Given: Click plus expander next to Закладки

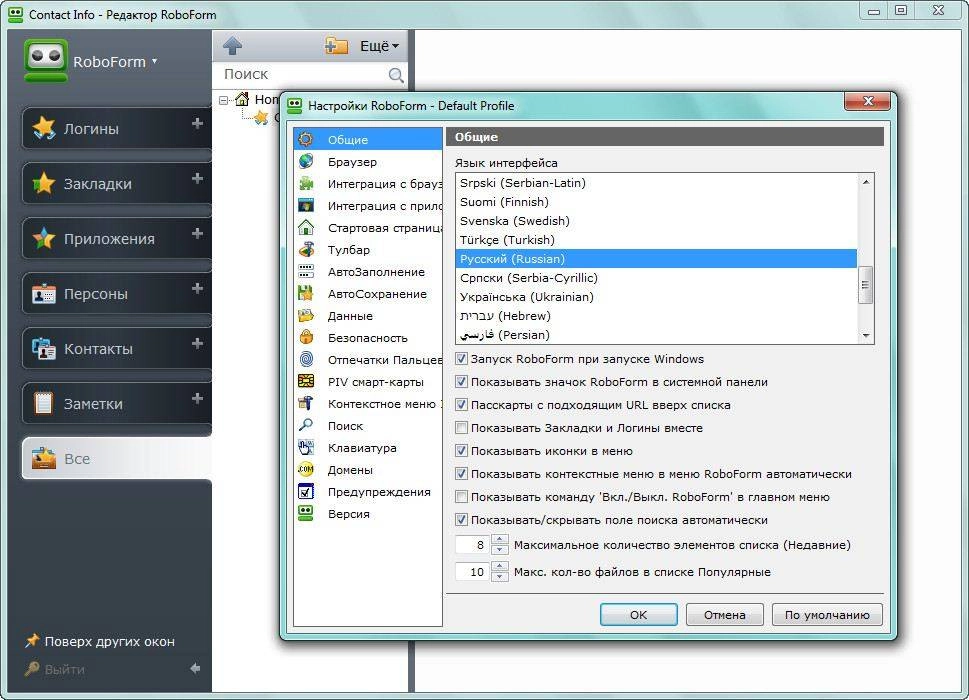Looking at the screenshot, I should click(197, 179).
